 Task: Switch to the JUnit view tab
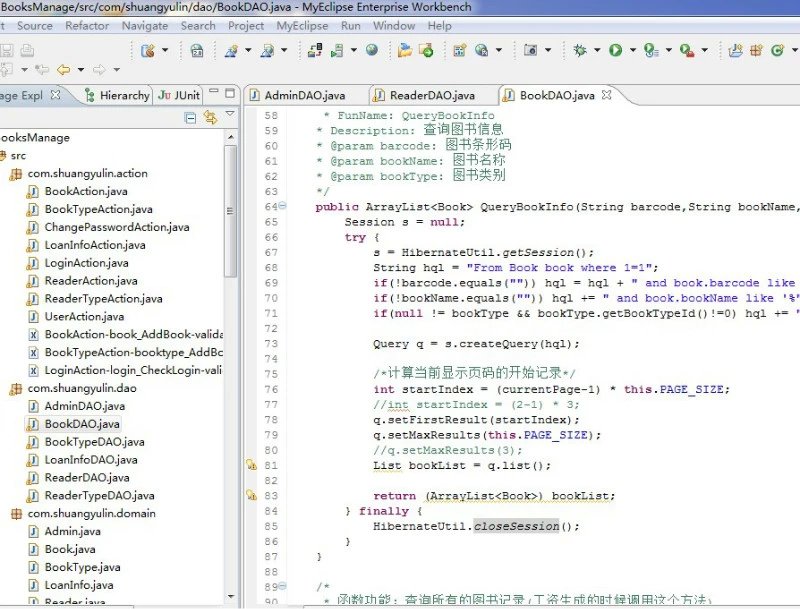(179, 95)
